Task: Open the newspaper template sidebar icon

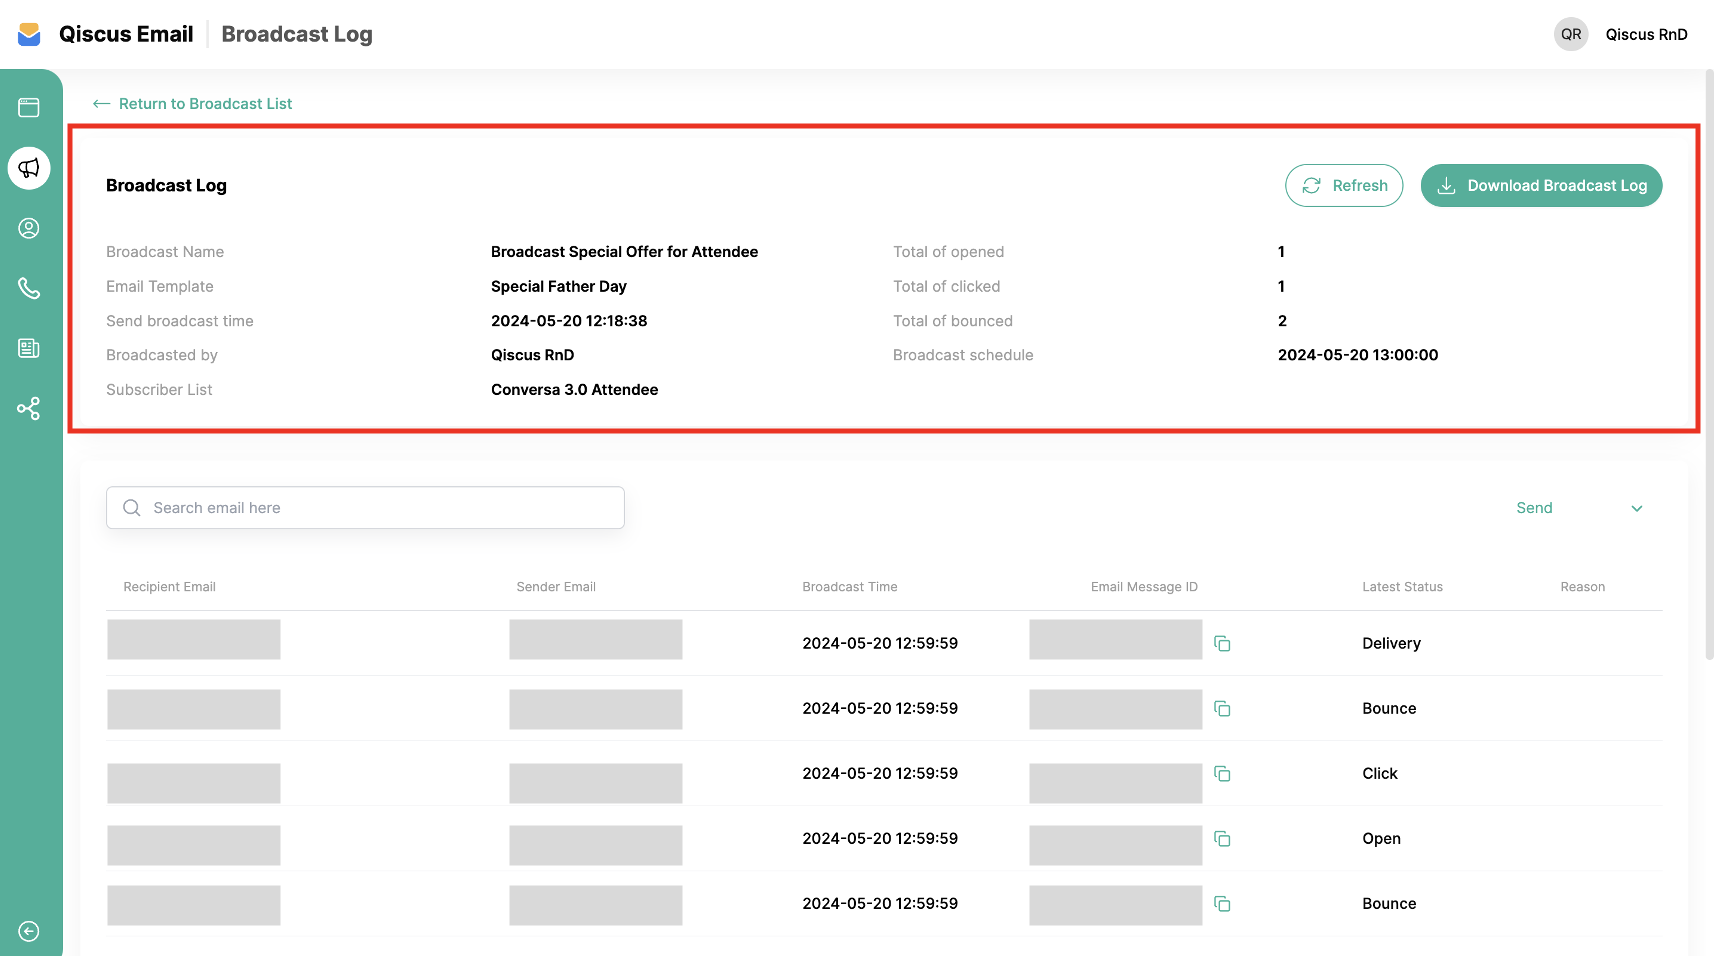Action: tap(29, 348)
